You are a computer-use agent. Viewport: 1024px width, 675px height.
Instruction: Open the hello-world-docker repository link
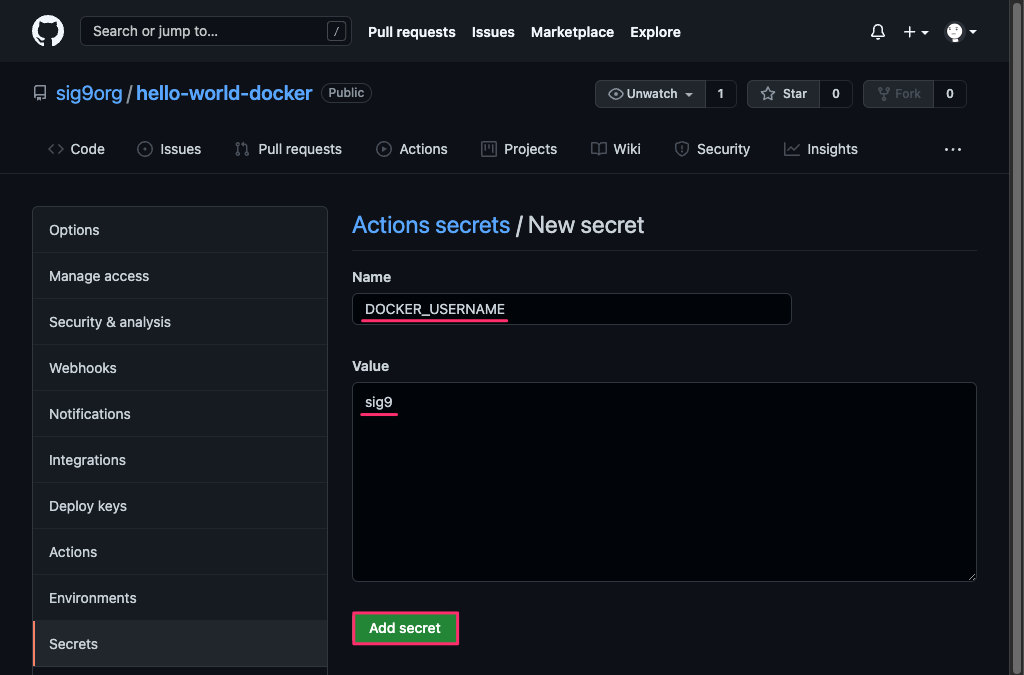click(224, 93)
